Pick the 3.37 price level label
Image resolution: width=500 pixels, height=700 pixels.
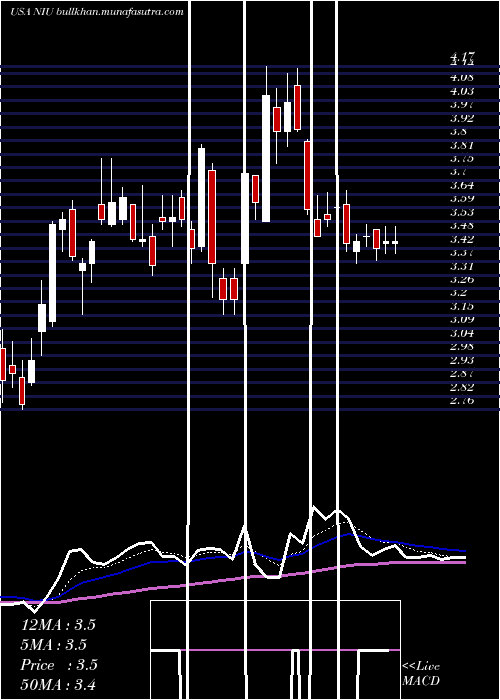click(462, 253)
